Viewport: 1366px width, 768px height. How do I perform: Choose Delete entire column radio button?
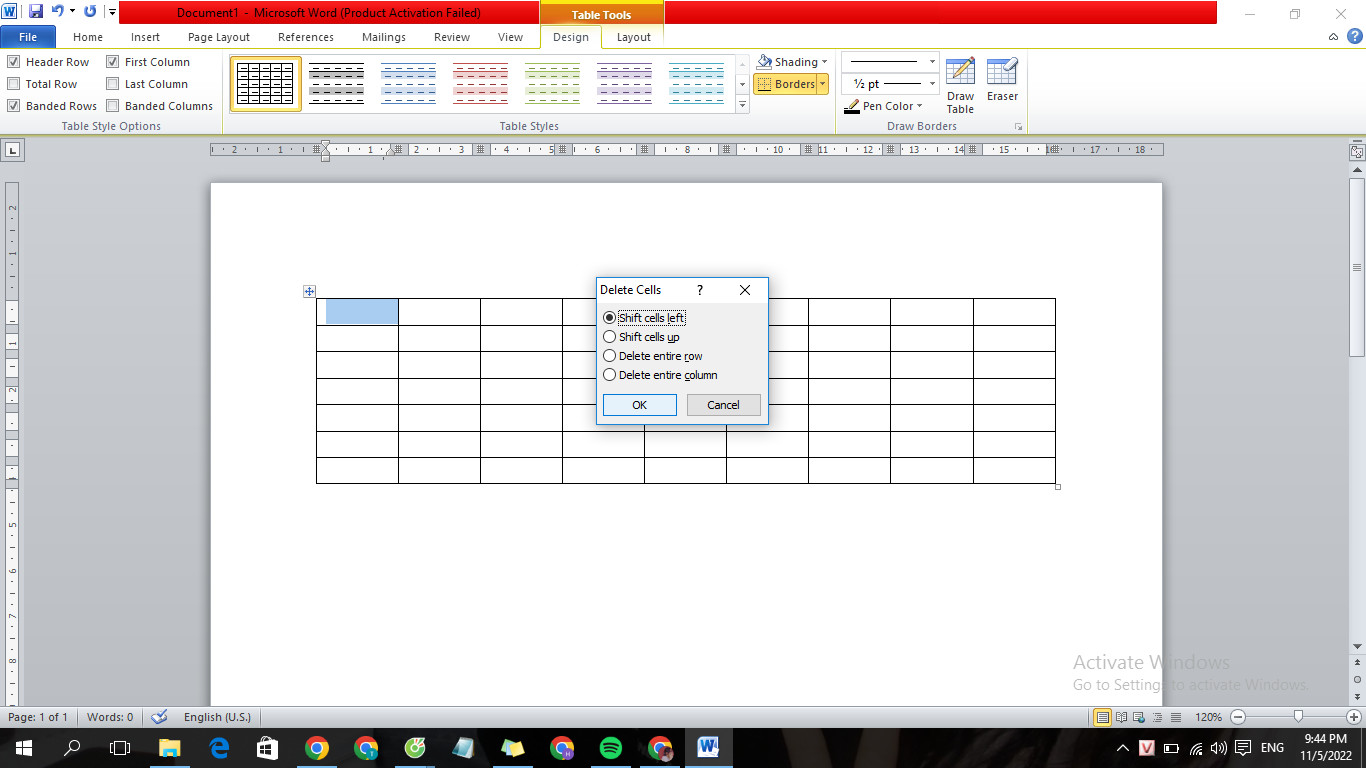610,375
